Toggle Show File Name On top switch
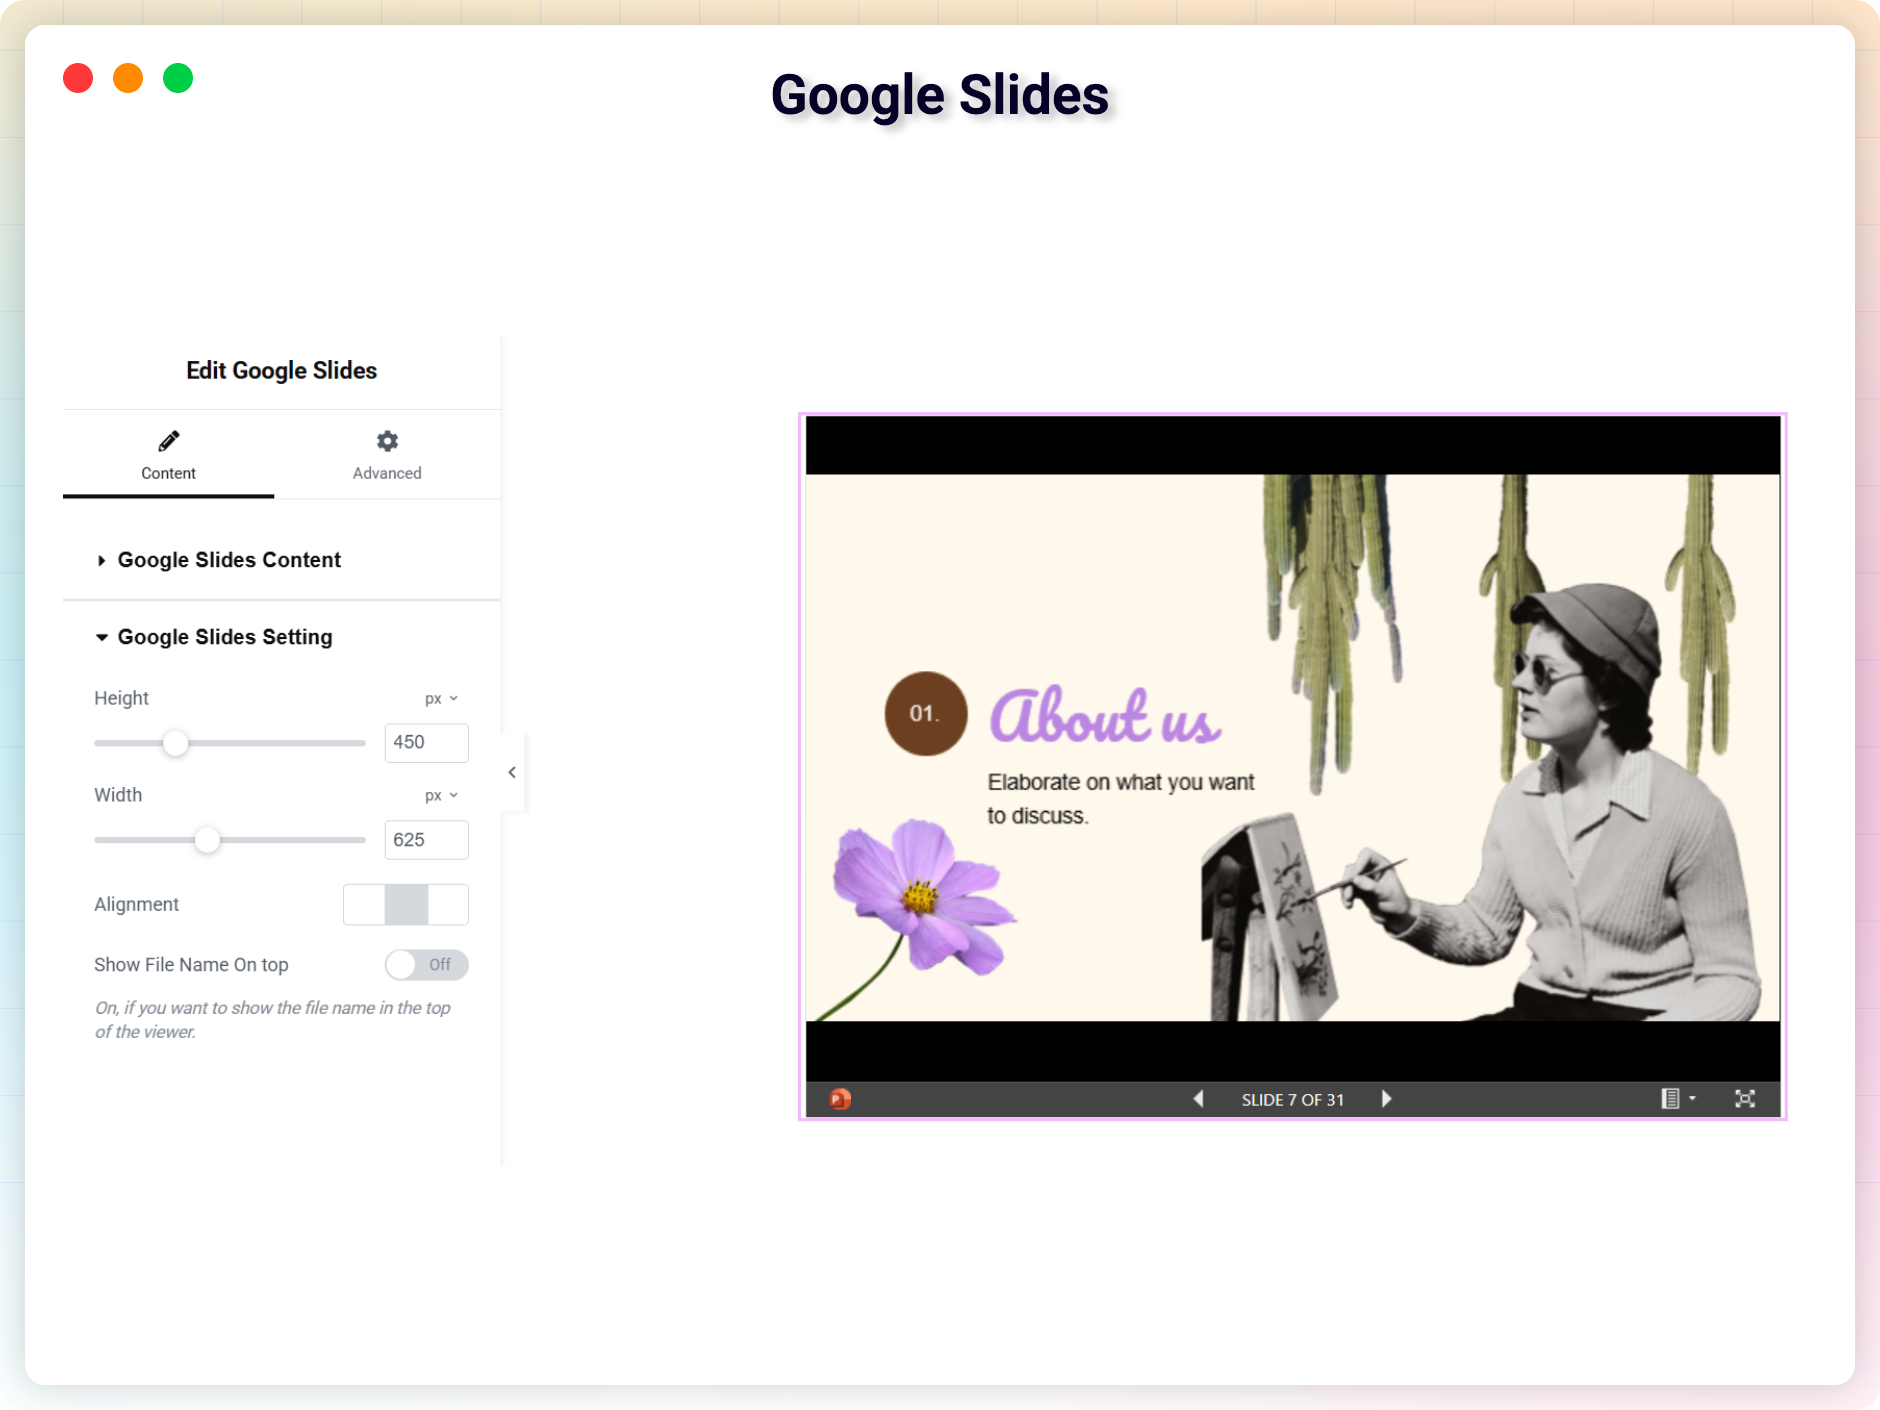Screen dimensions: 1880x1410 (x=427, y=965)
